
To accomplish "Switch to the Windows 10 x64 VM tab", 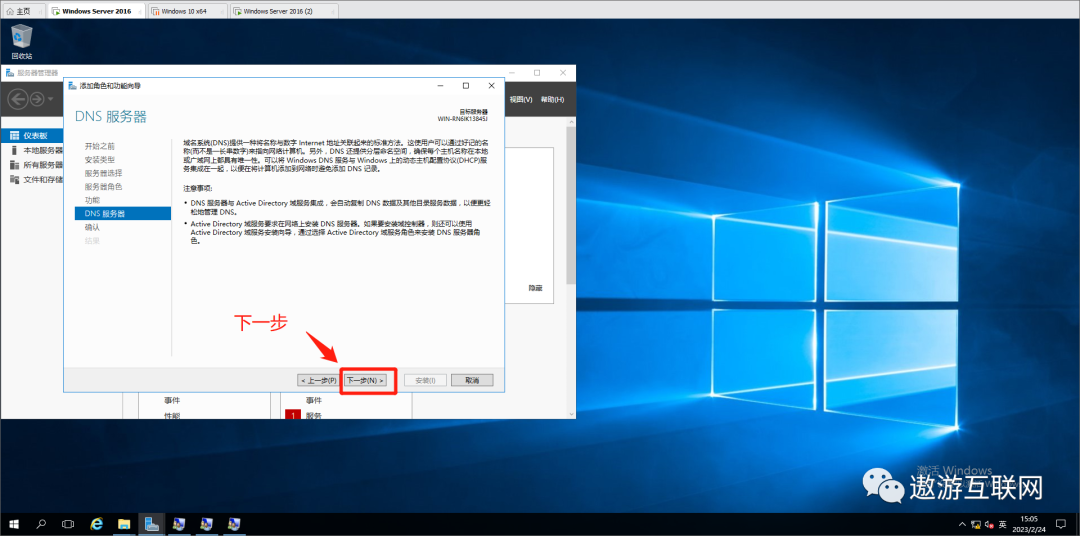I will pyautogui.click(x=187, y=11).
